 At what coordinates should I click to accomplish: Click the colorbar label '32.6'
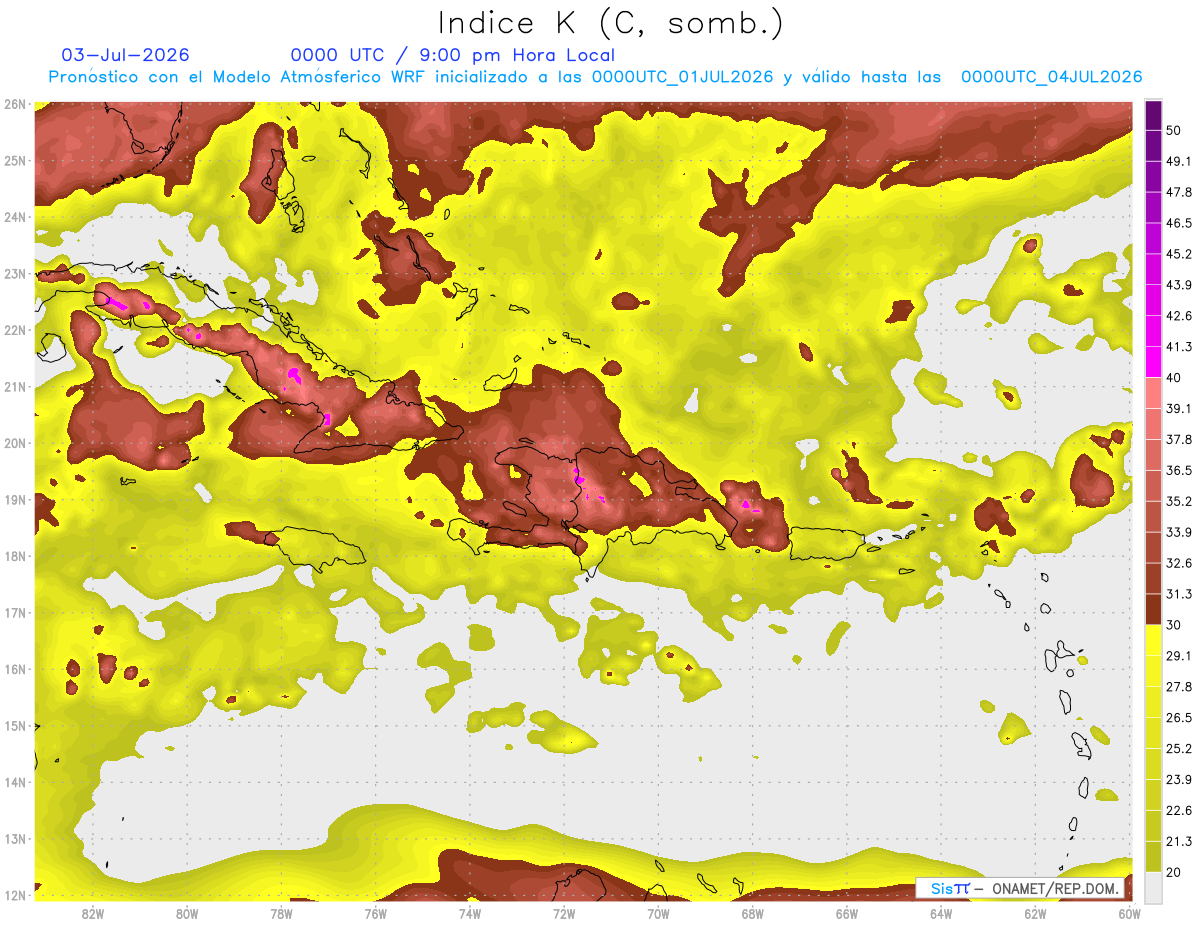1178,563
